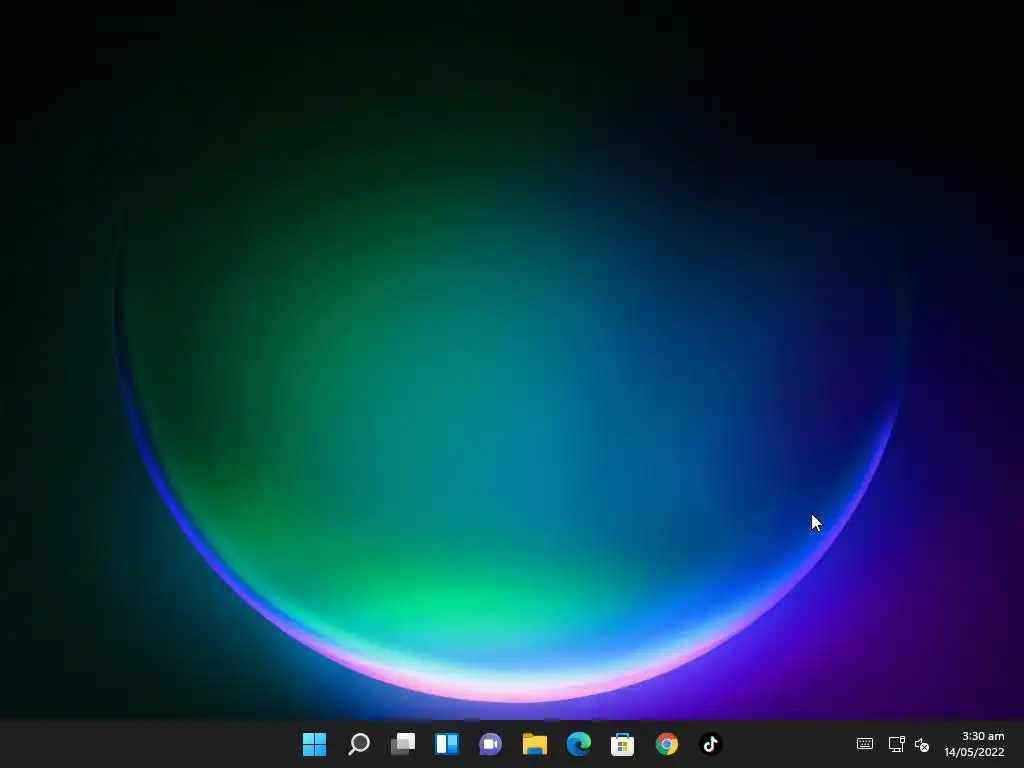Launch Microsoft Edge browser
Screen dimensions: 1024x768
pyautogui.click(x=579, y=744)
